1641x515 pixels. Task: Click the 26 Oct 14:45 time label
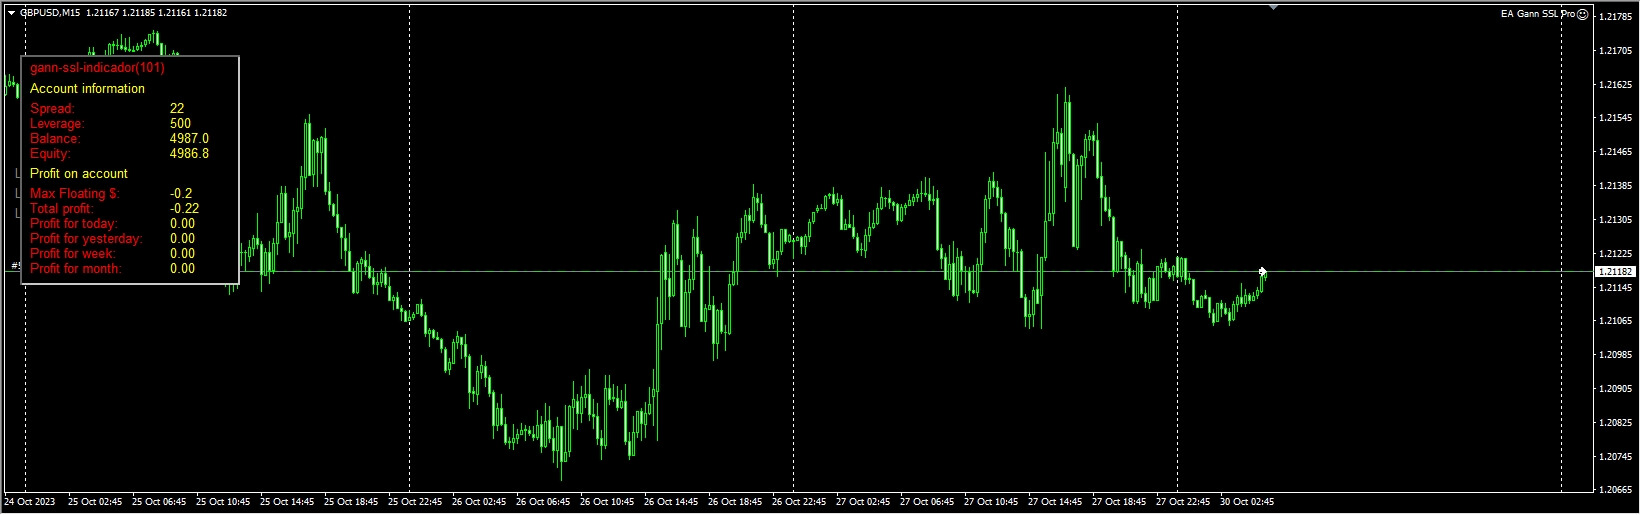tap(671, 502)
